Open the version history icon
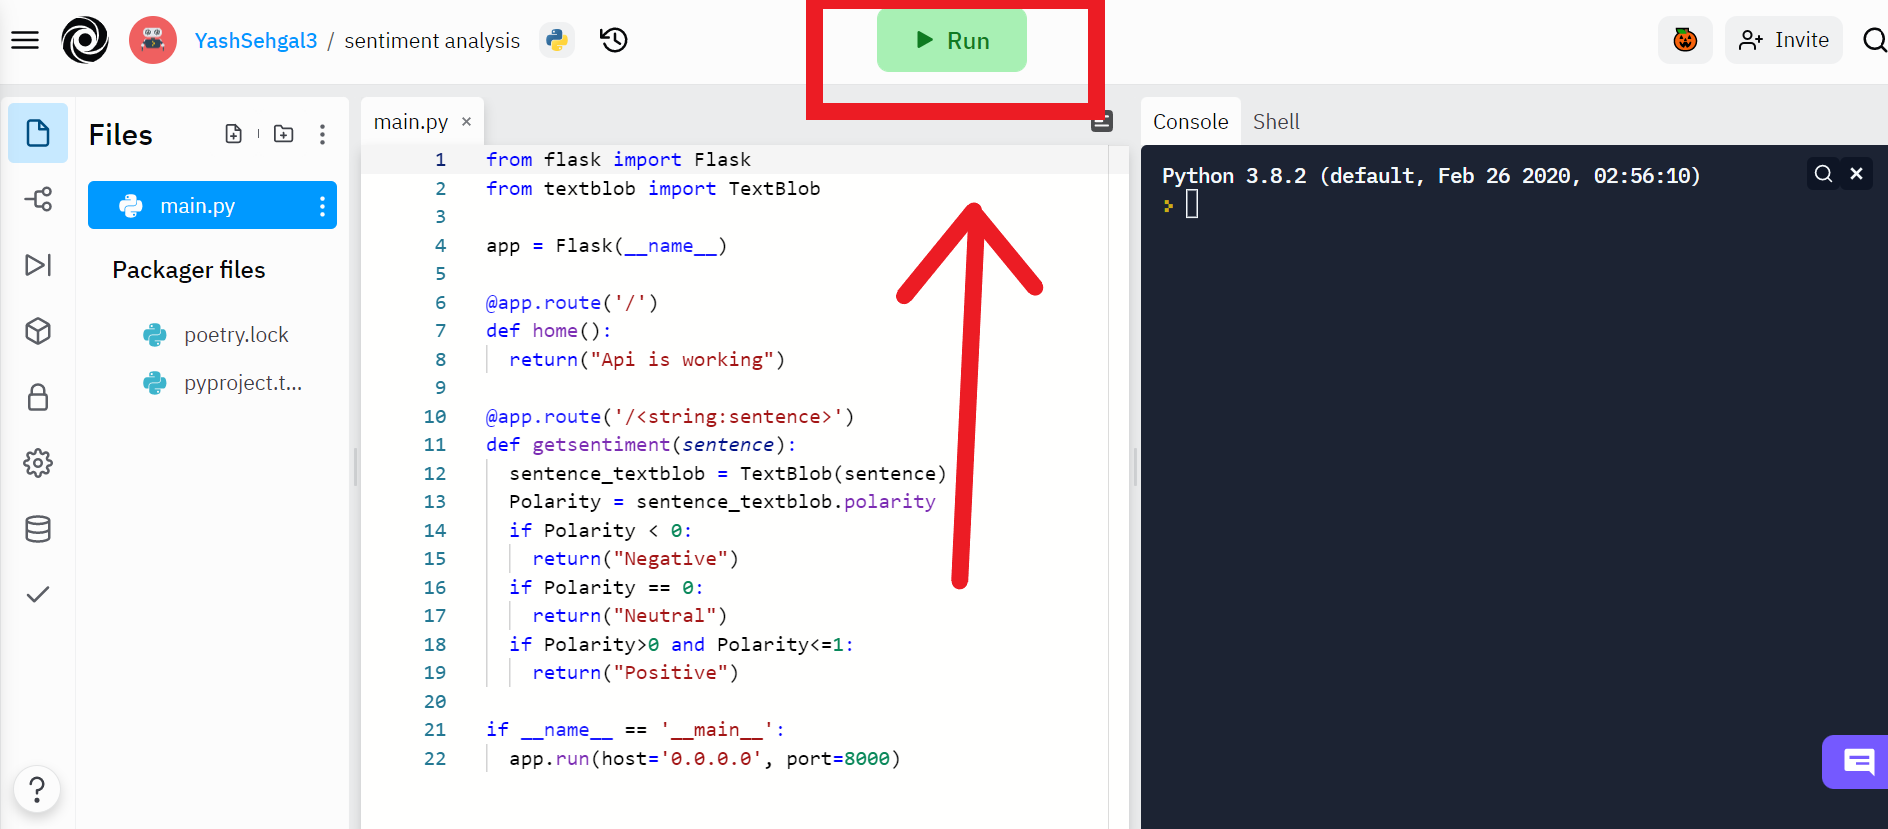Image resolution: width=1888 pixels, height=829 pixels. (614, 40)
